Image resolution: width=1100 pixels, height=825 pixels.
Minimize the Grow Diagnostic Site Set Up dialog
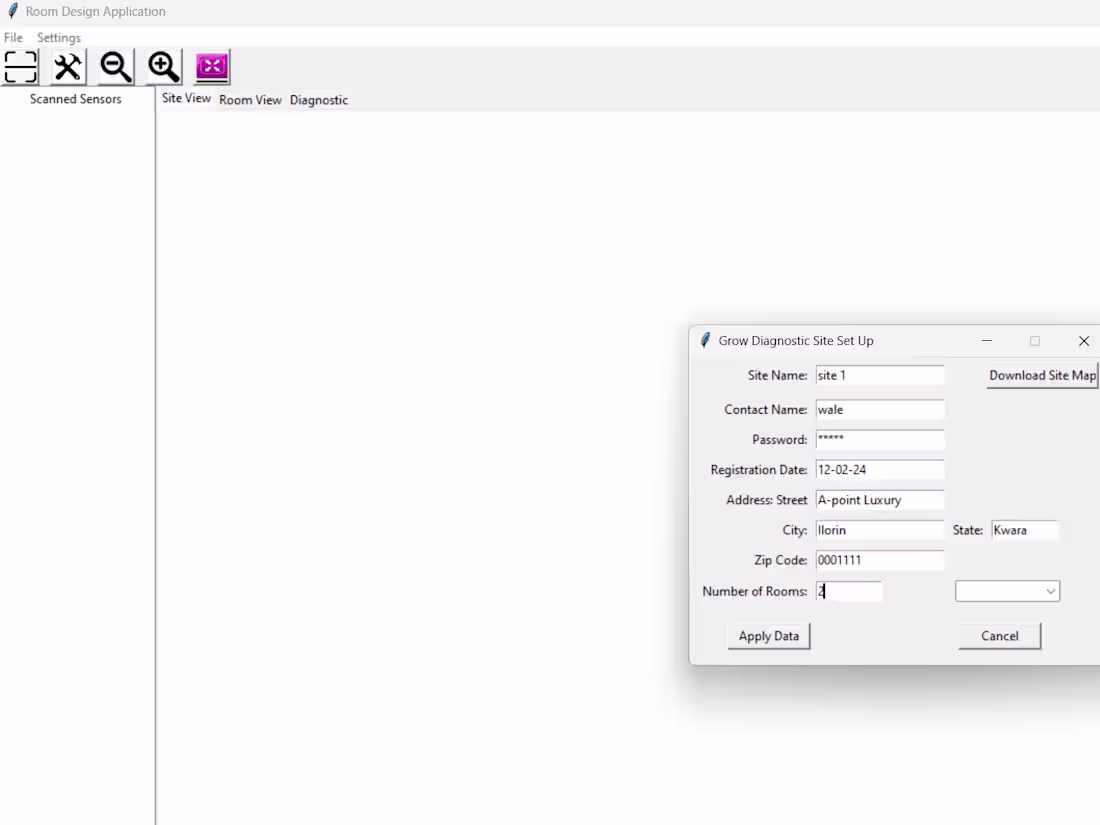[x=987, y=341]
